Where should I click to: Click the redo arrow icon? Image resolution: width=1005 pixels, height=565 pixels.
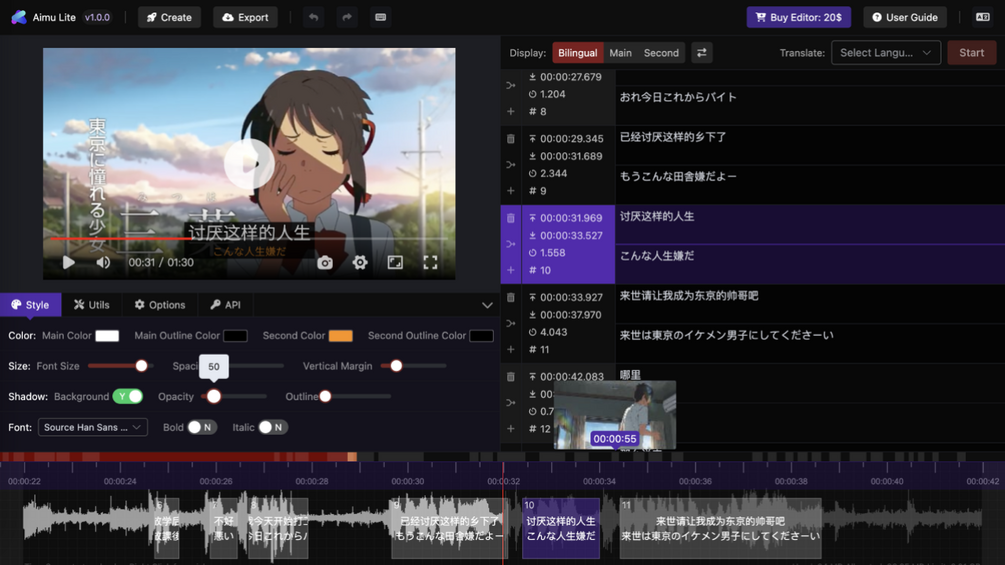(347, 17)
